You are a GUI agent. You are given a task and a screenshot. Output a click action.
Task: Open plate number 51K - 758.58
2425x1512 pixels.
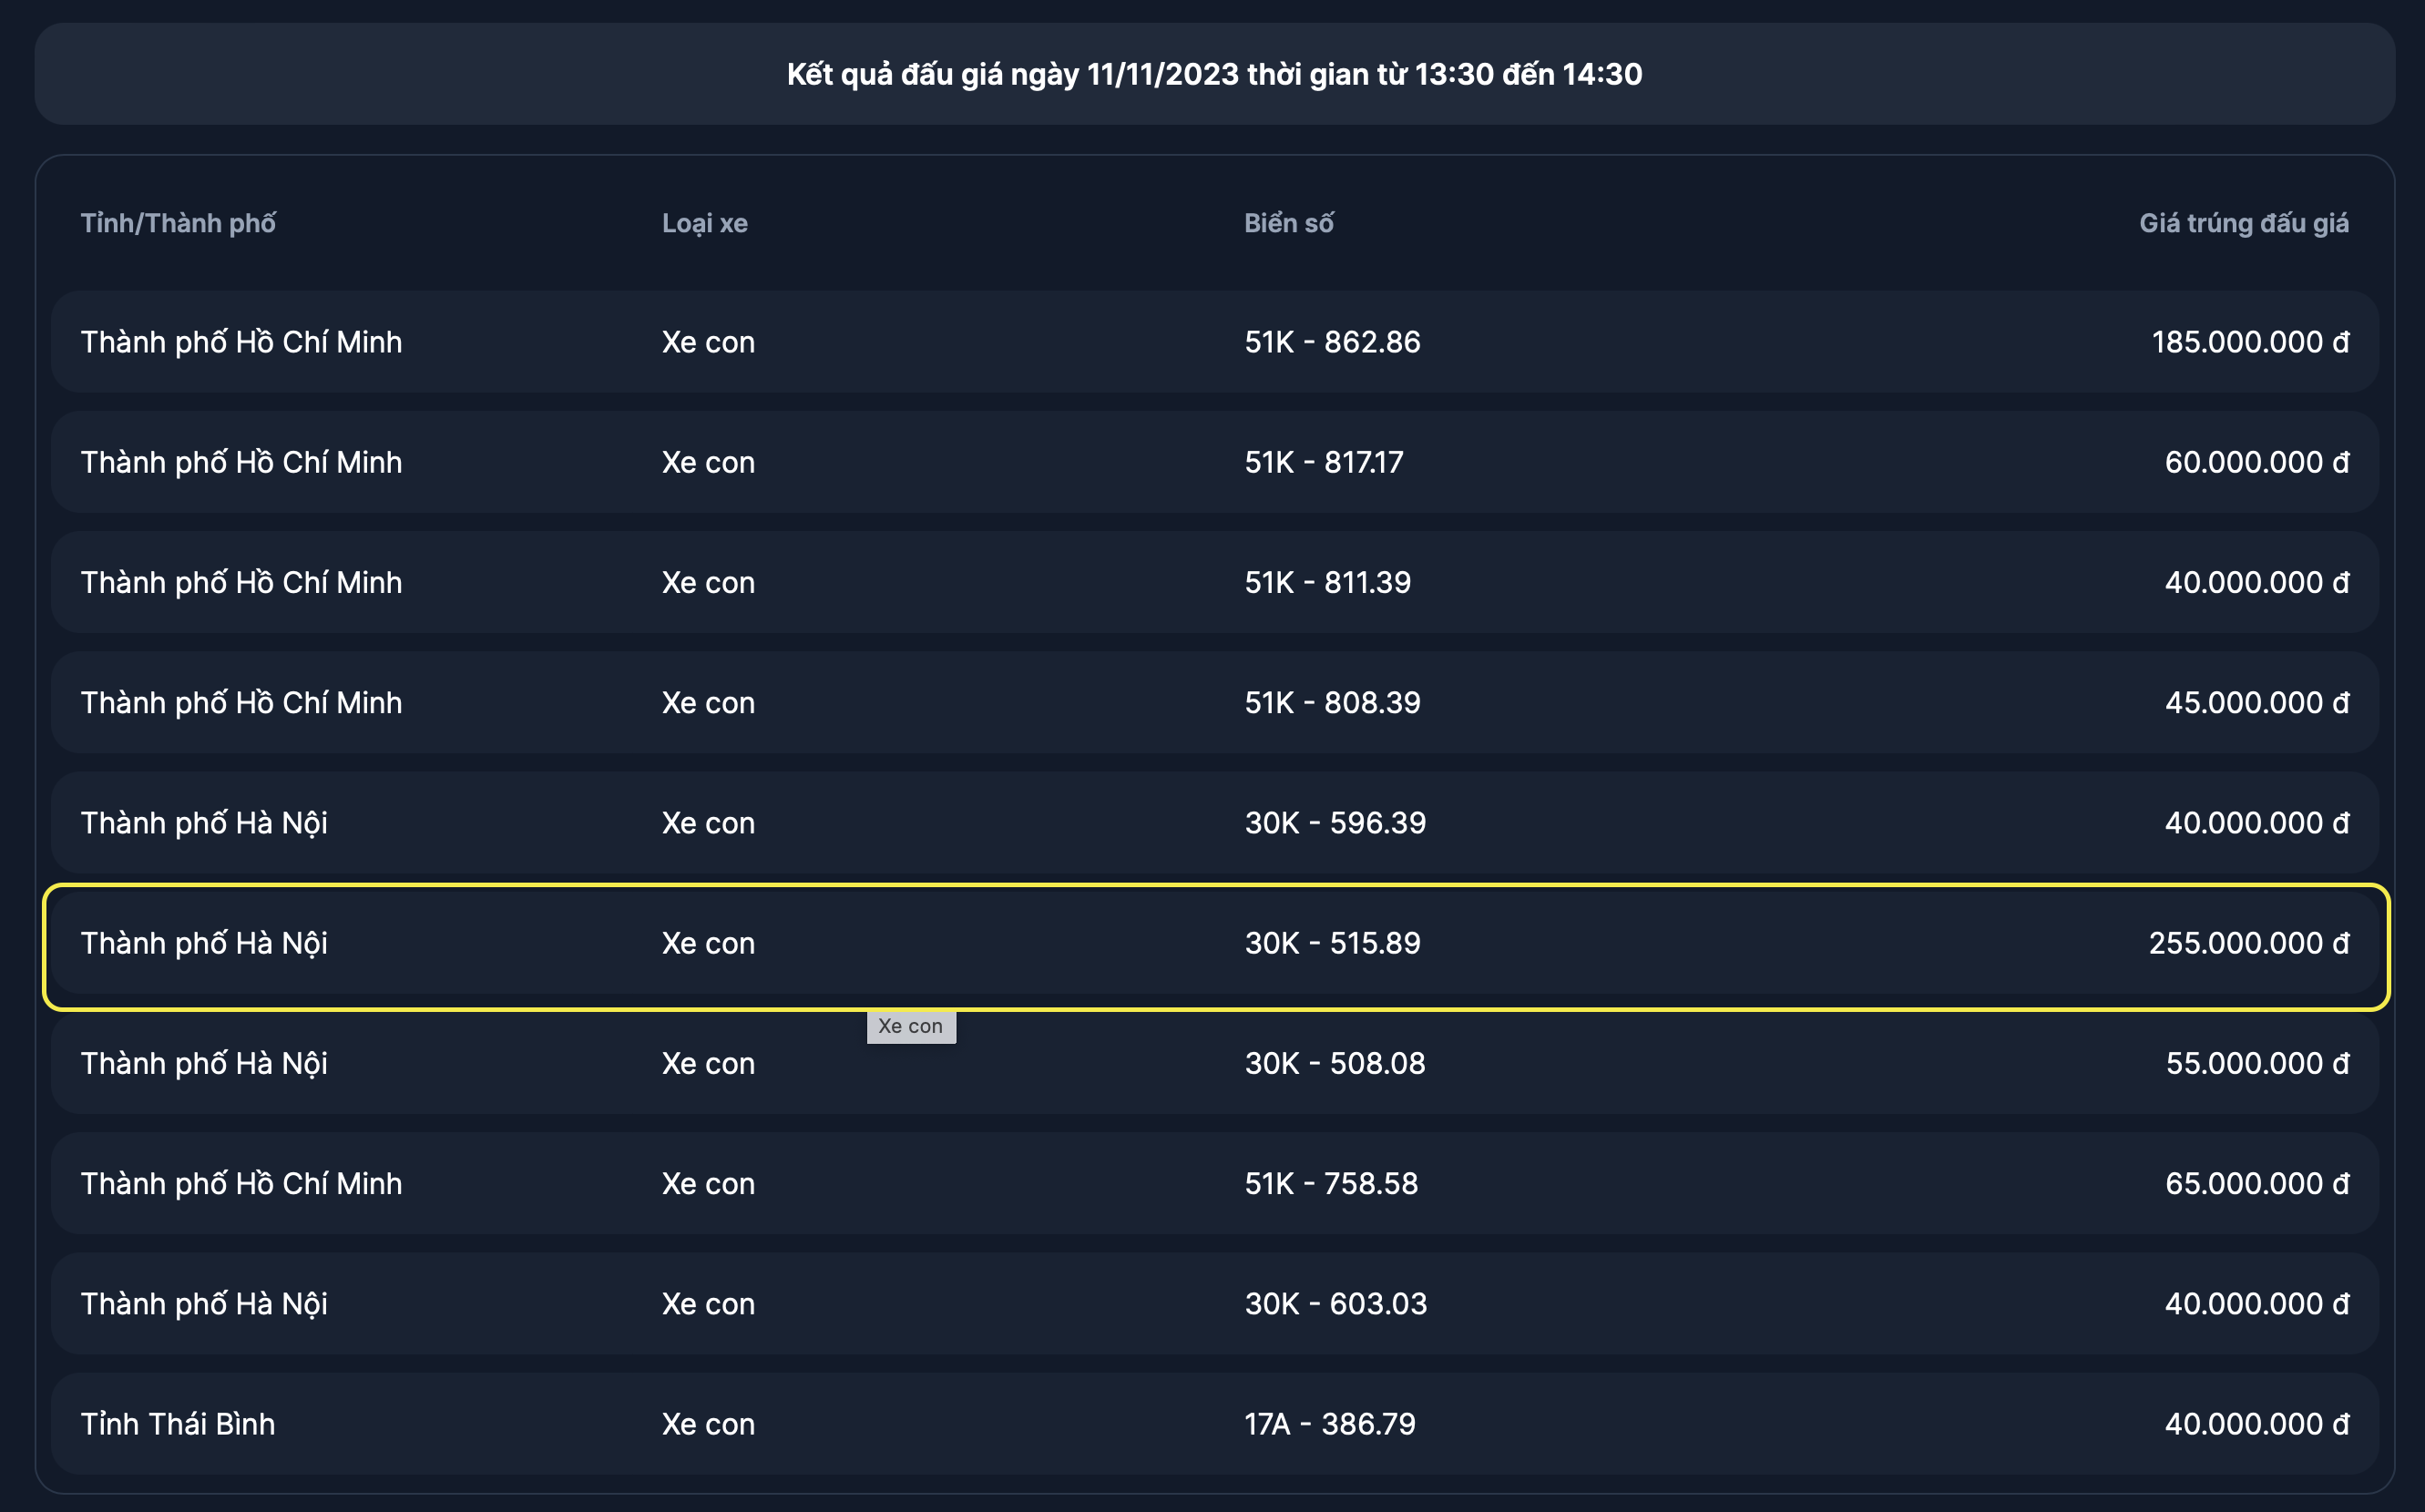(x=1331, y=1183)
